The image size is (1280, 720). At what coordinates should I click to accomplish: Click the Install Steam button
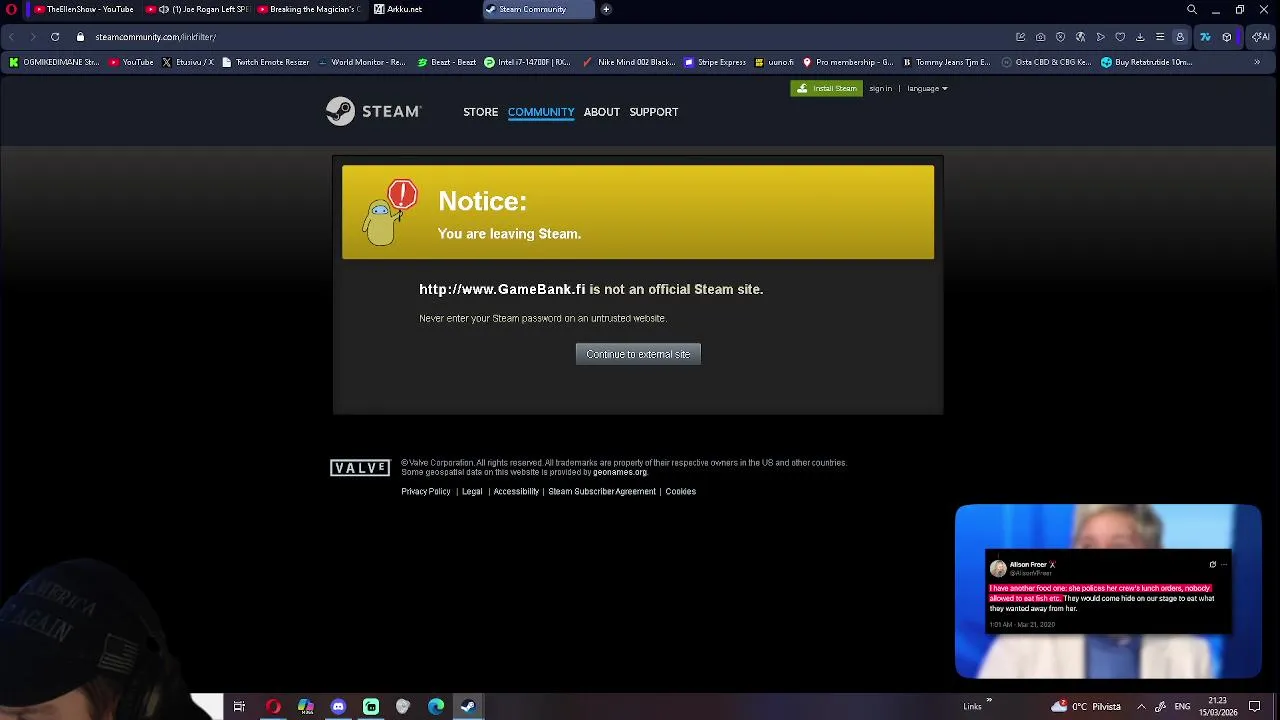(826, 88)
